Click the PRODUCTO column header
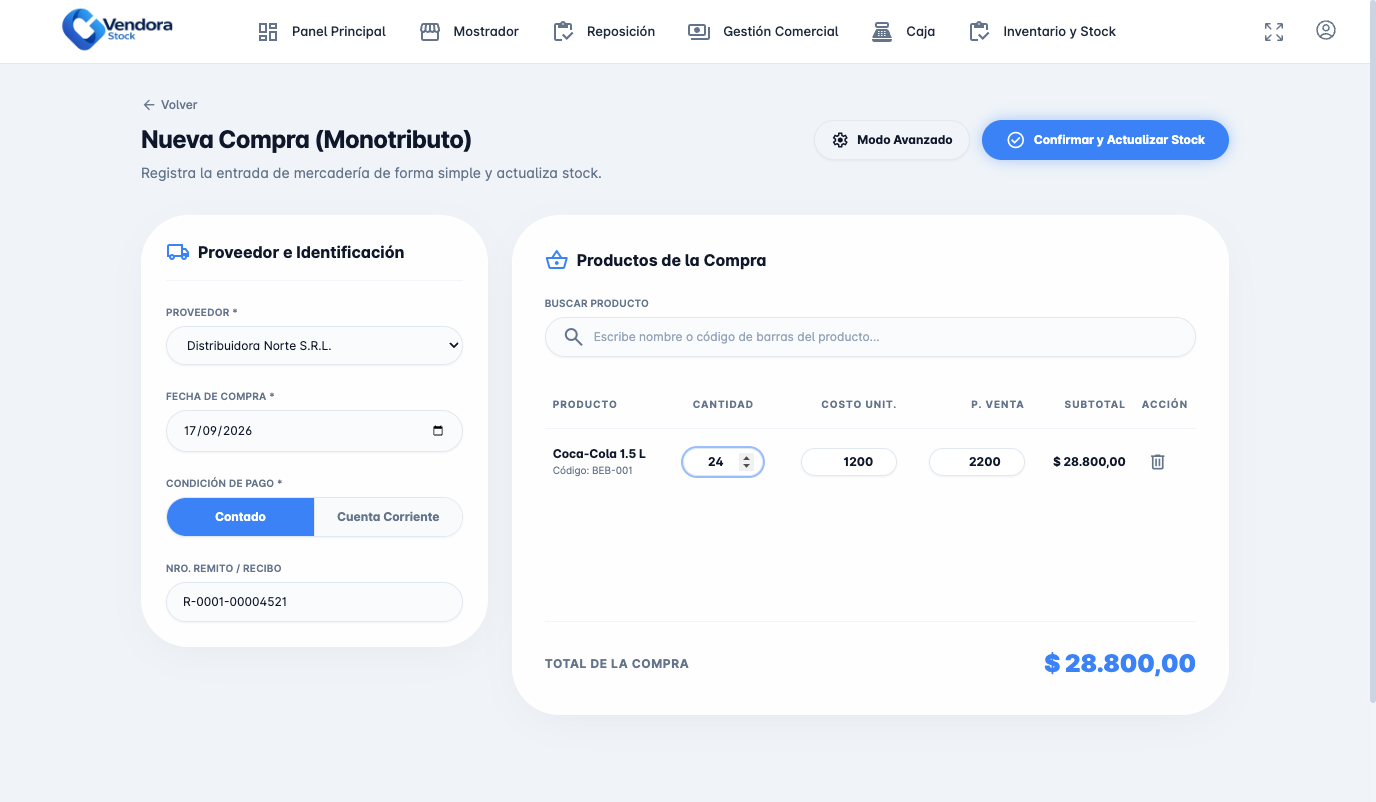 (585, 405)
